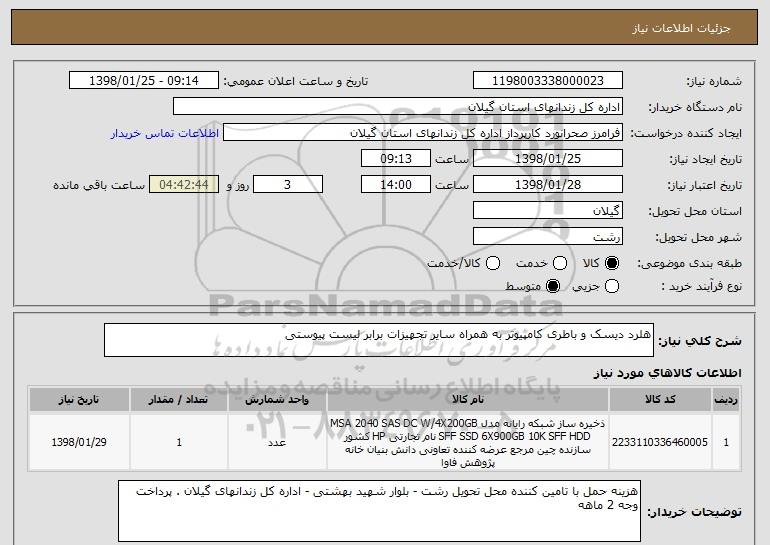Viewport: 770px width, 545px height.
Task: Click the quantity cell showing 1
Action: tap(179, 442)
